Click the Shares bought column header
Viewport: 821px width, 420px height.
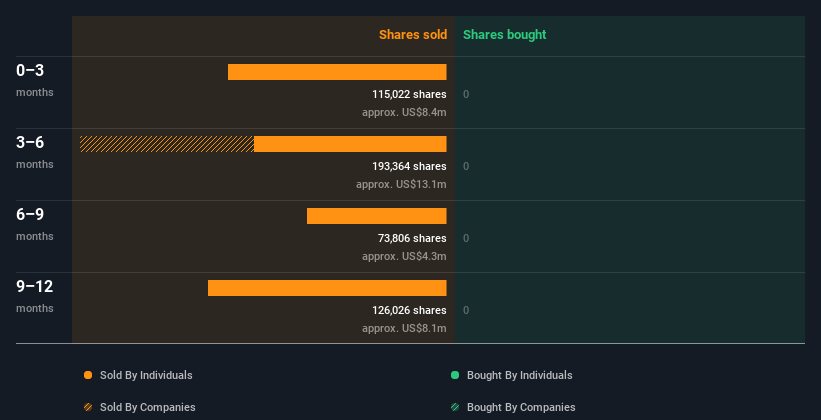click(505, 35)
